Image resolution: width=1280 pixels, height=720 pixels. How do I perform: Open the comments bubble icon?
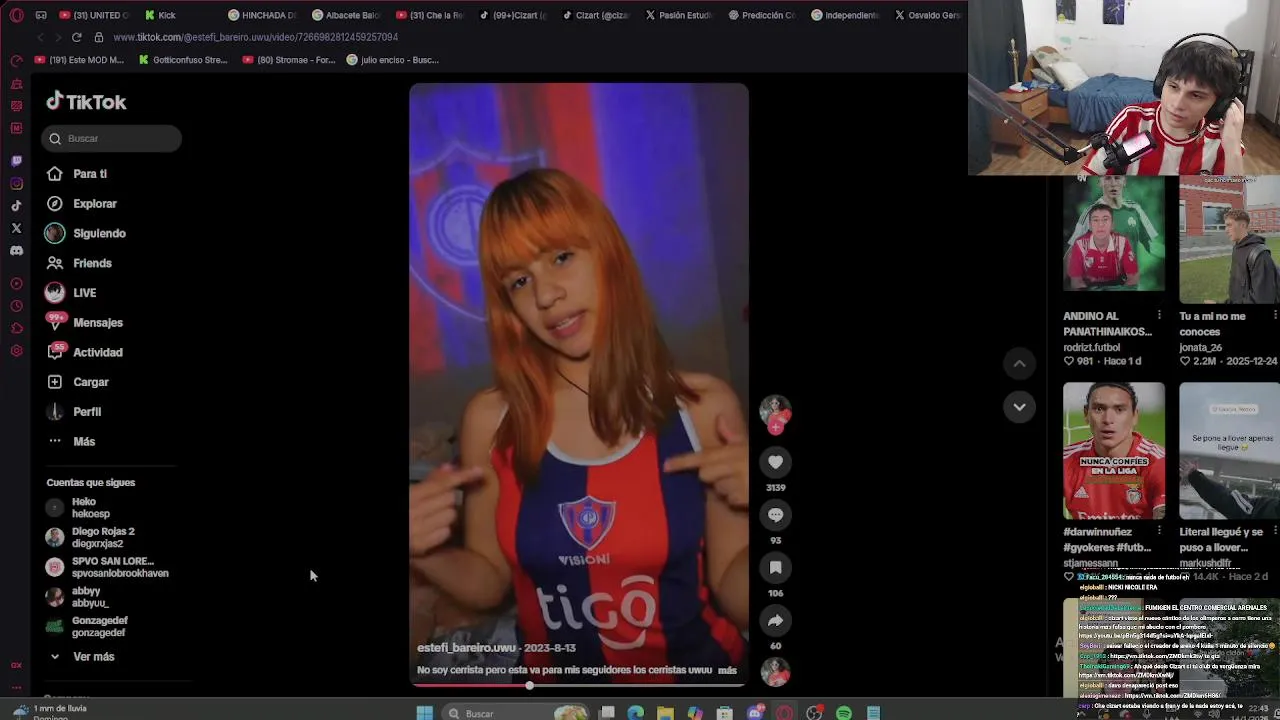tap(775, 515)
